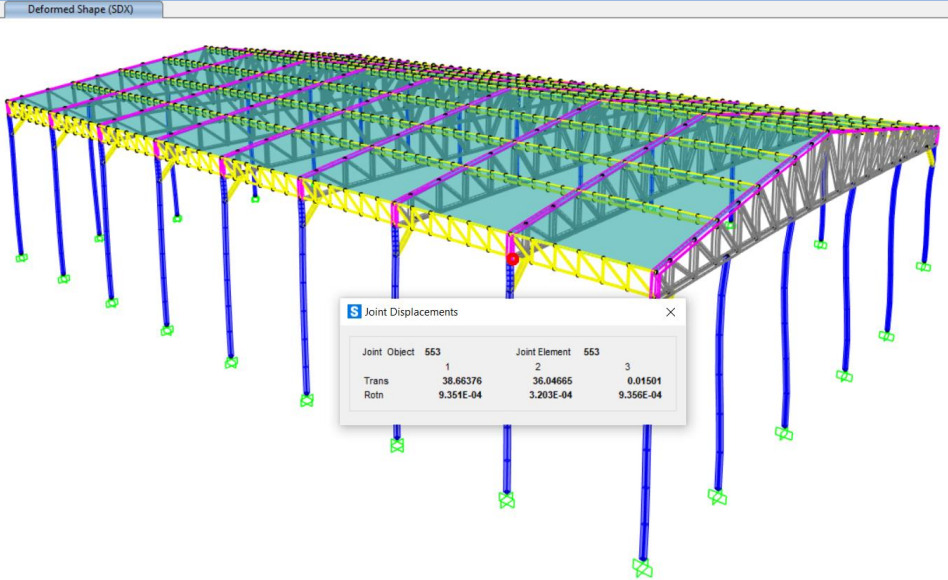Click the SAP2000 icon in Joint Displacements title
This screenshot has width=948, height=580.
coord(354,311)
